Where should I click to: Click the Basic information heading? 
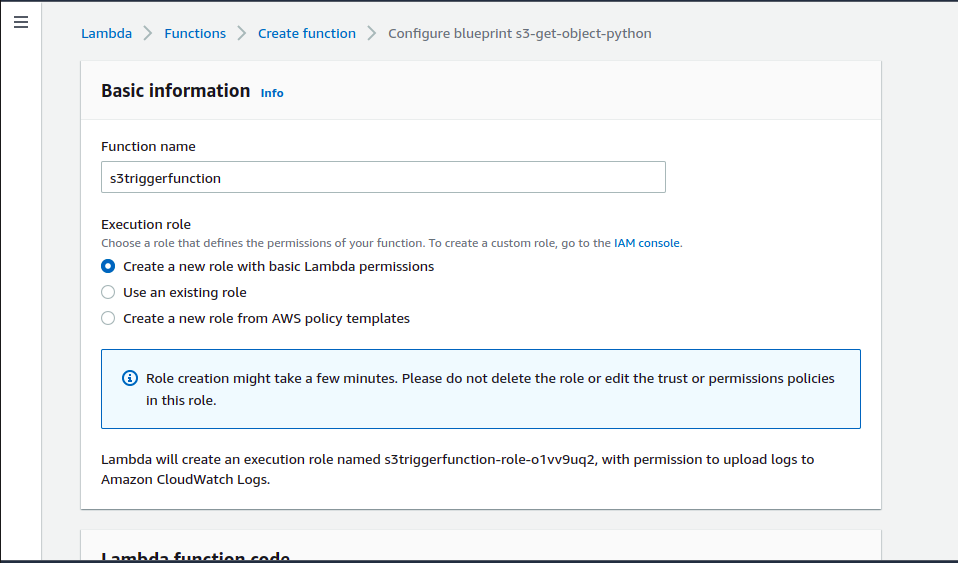point(176,91)
